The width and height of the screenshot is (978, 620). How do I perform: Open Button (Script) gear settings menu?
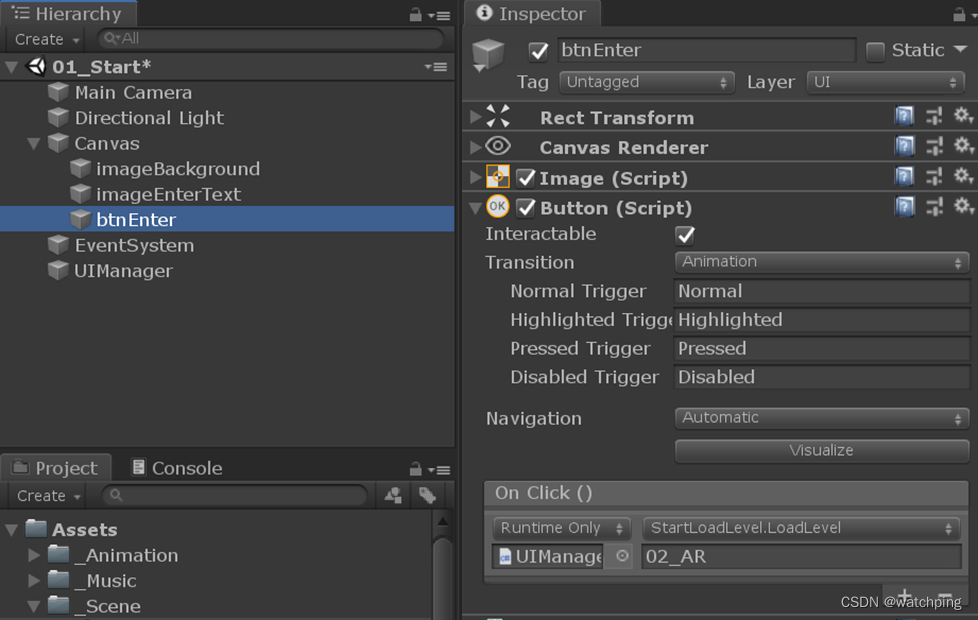click(x=962, y=206)
